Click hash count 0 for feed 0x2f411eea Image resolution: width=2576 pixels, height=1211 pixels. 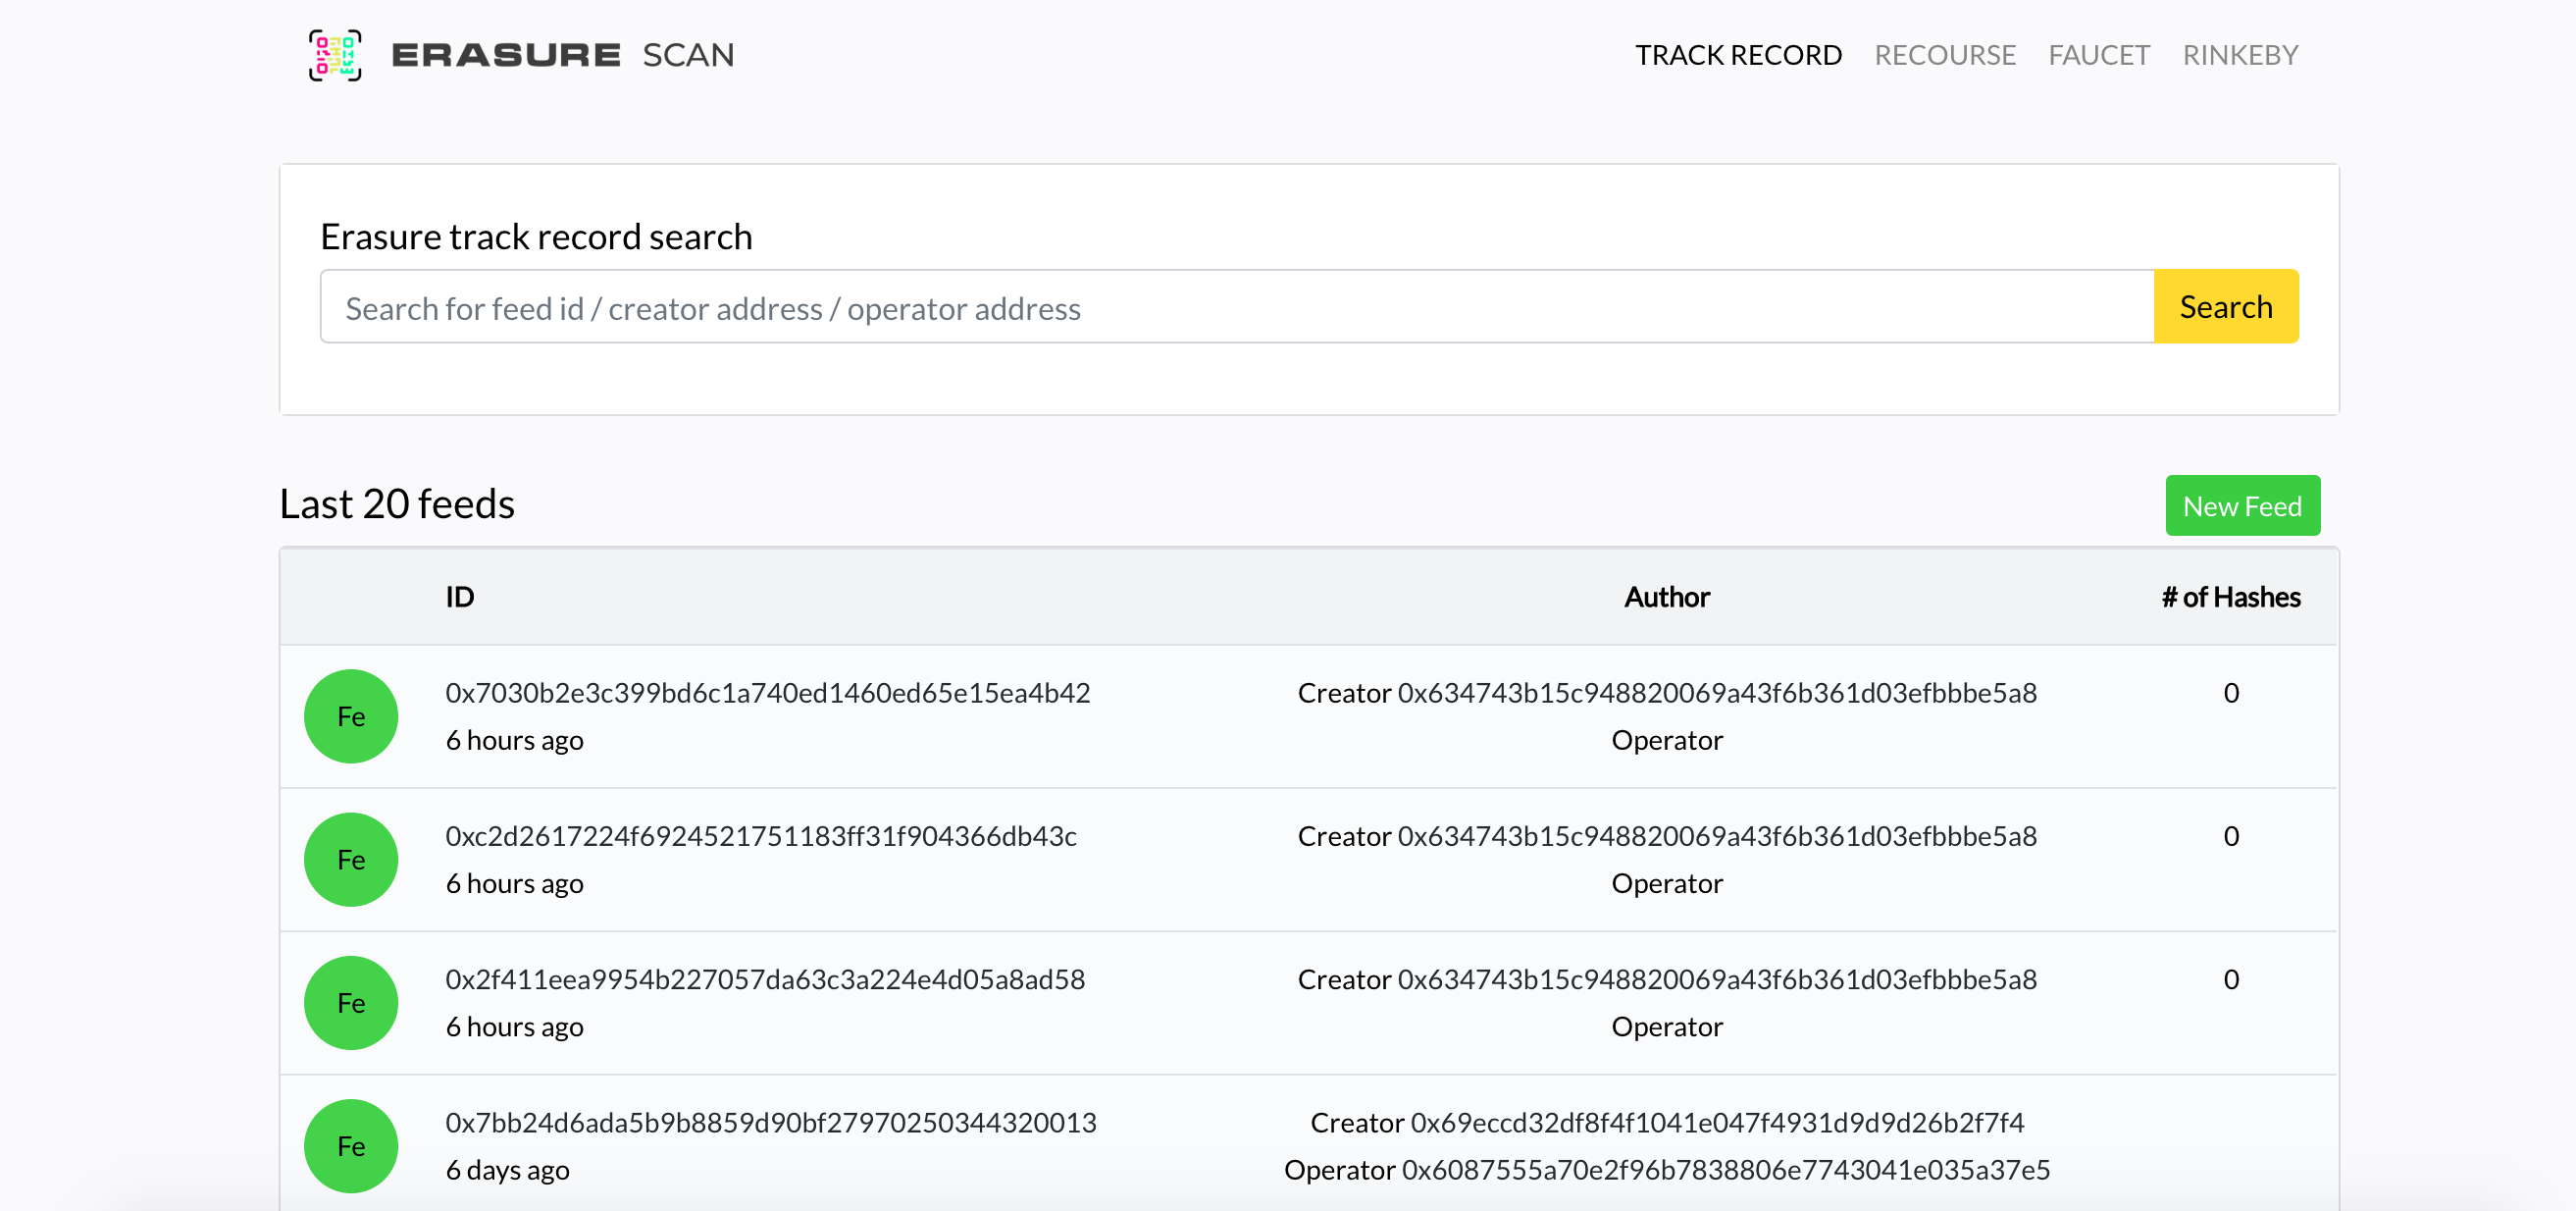click(2231, 979)
